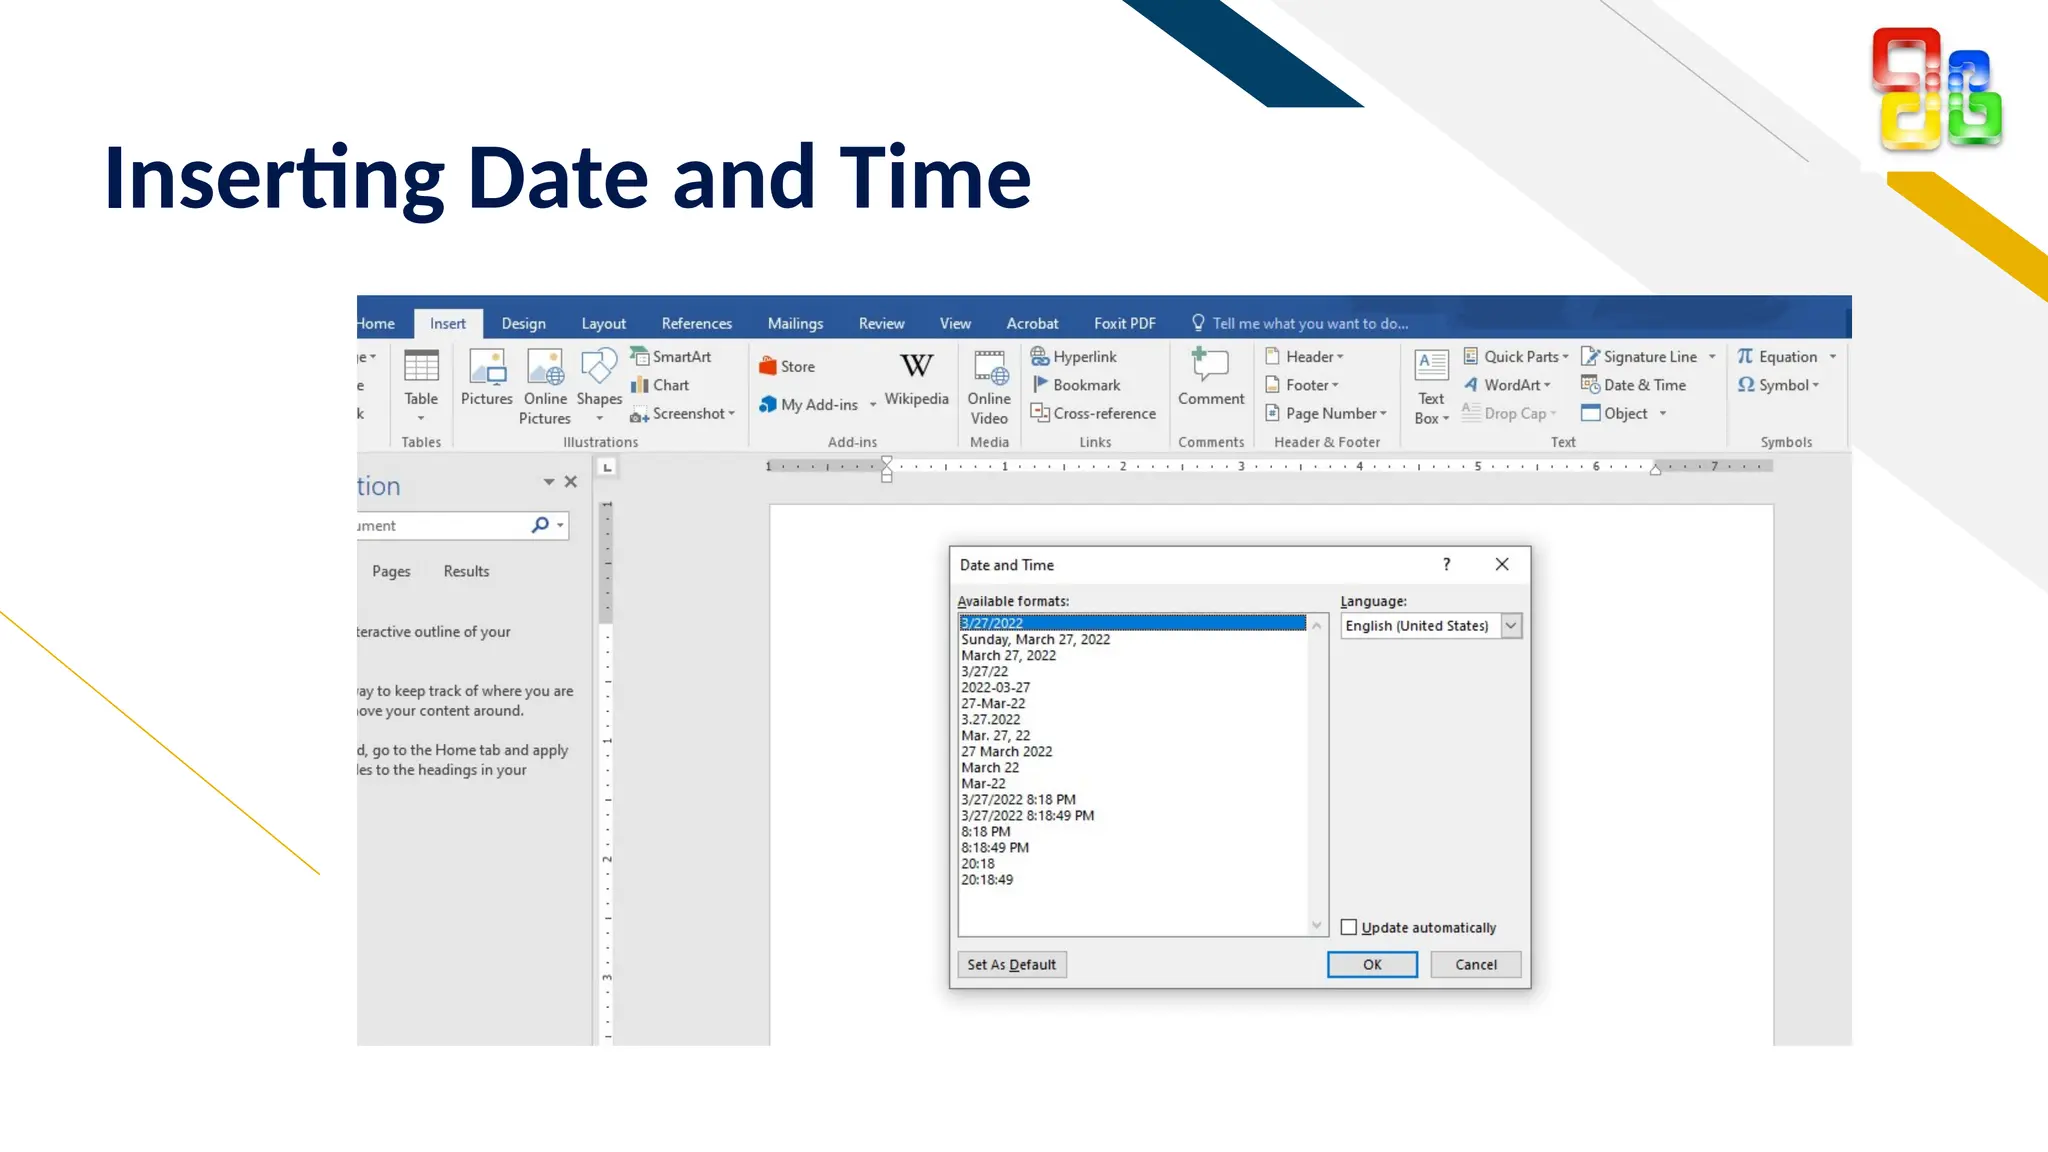Open the Quick Parts dropdown

(x=1516, y=356)
